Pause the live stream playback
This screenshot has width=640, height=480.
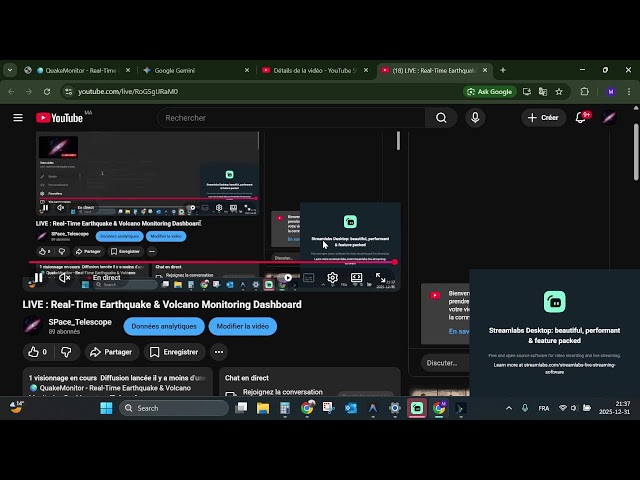(x=39, y=278)
